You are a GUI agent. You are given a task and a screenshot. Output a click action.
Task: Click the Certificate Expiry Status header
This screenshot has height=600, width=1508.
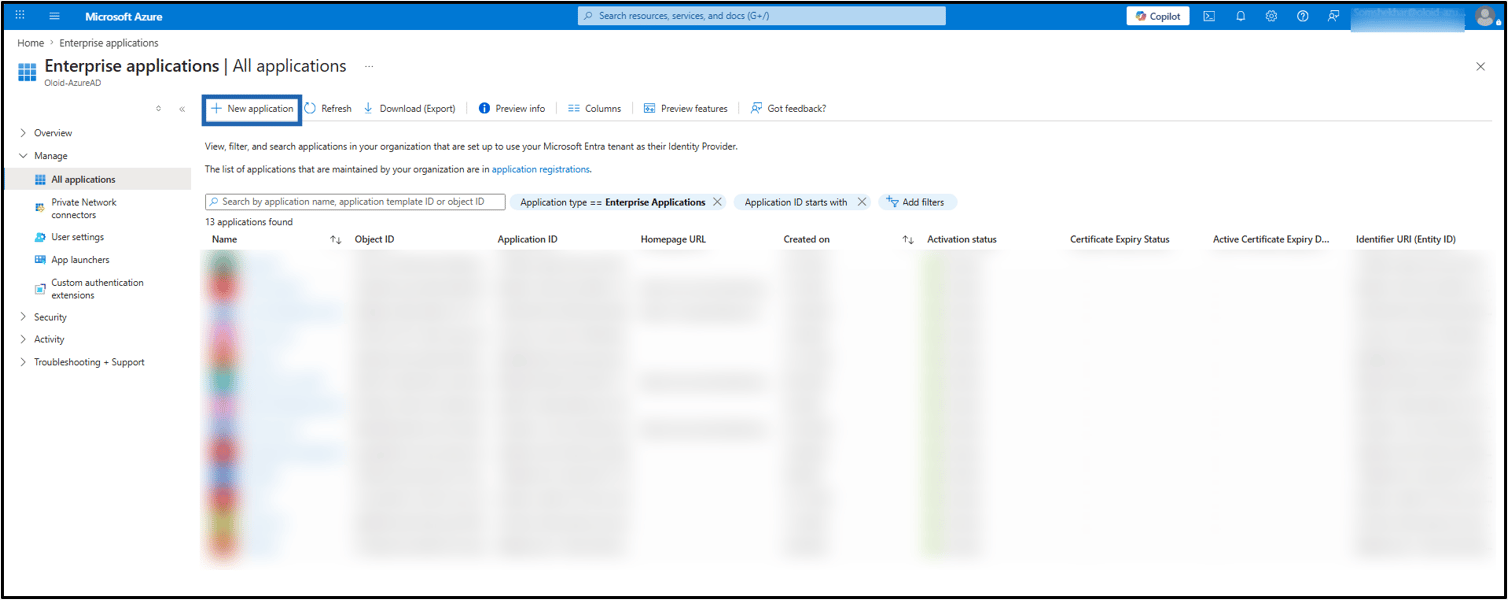[1120, 240]
